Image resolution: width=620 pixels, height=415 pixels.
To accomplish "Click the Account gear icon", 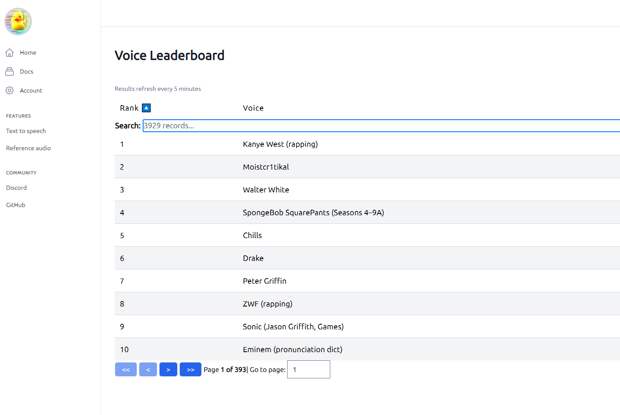I will pyautogui.click(x=9, y=91).
